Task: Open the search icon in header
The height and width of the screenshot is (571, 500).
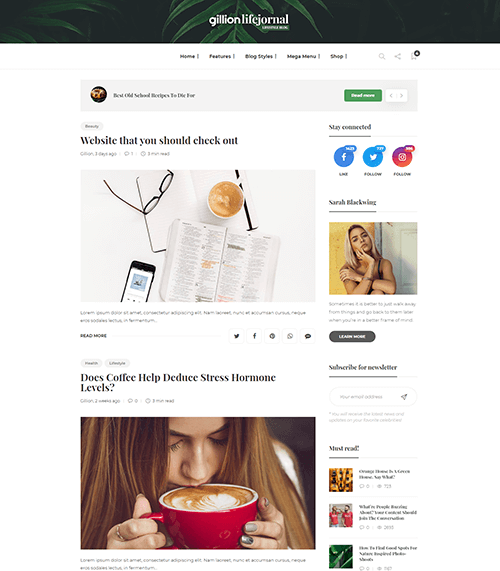Action: [382, 56]
